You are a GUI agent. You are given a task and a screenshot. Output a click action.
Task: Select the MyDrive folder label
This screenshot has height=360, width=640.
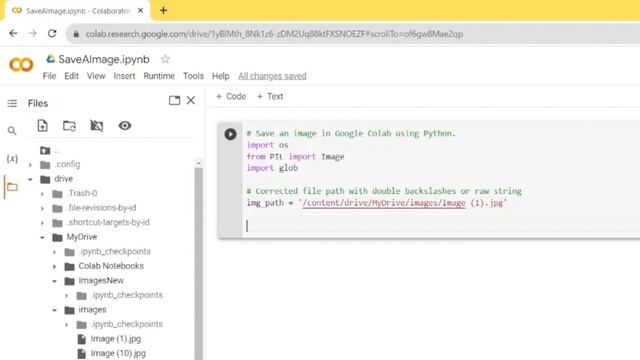click(x=82, y=237)
